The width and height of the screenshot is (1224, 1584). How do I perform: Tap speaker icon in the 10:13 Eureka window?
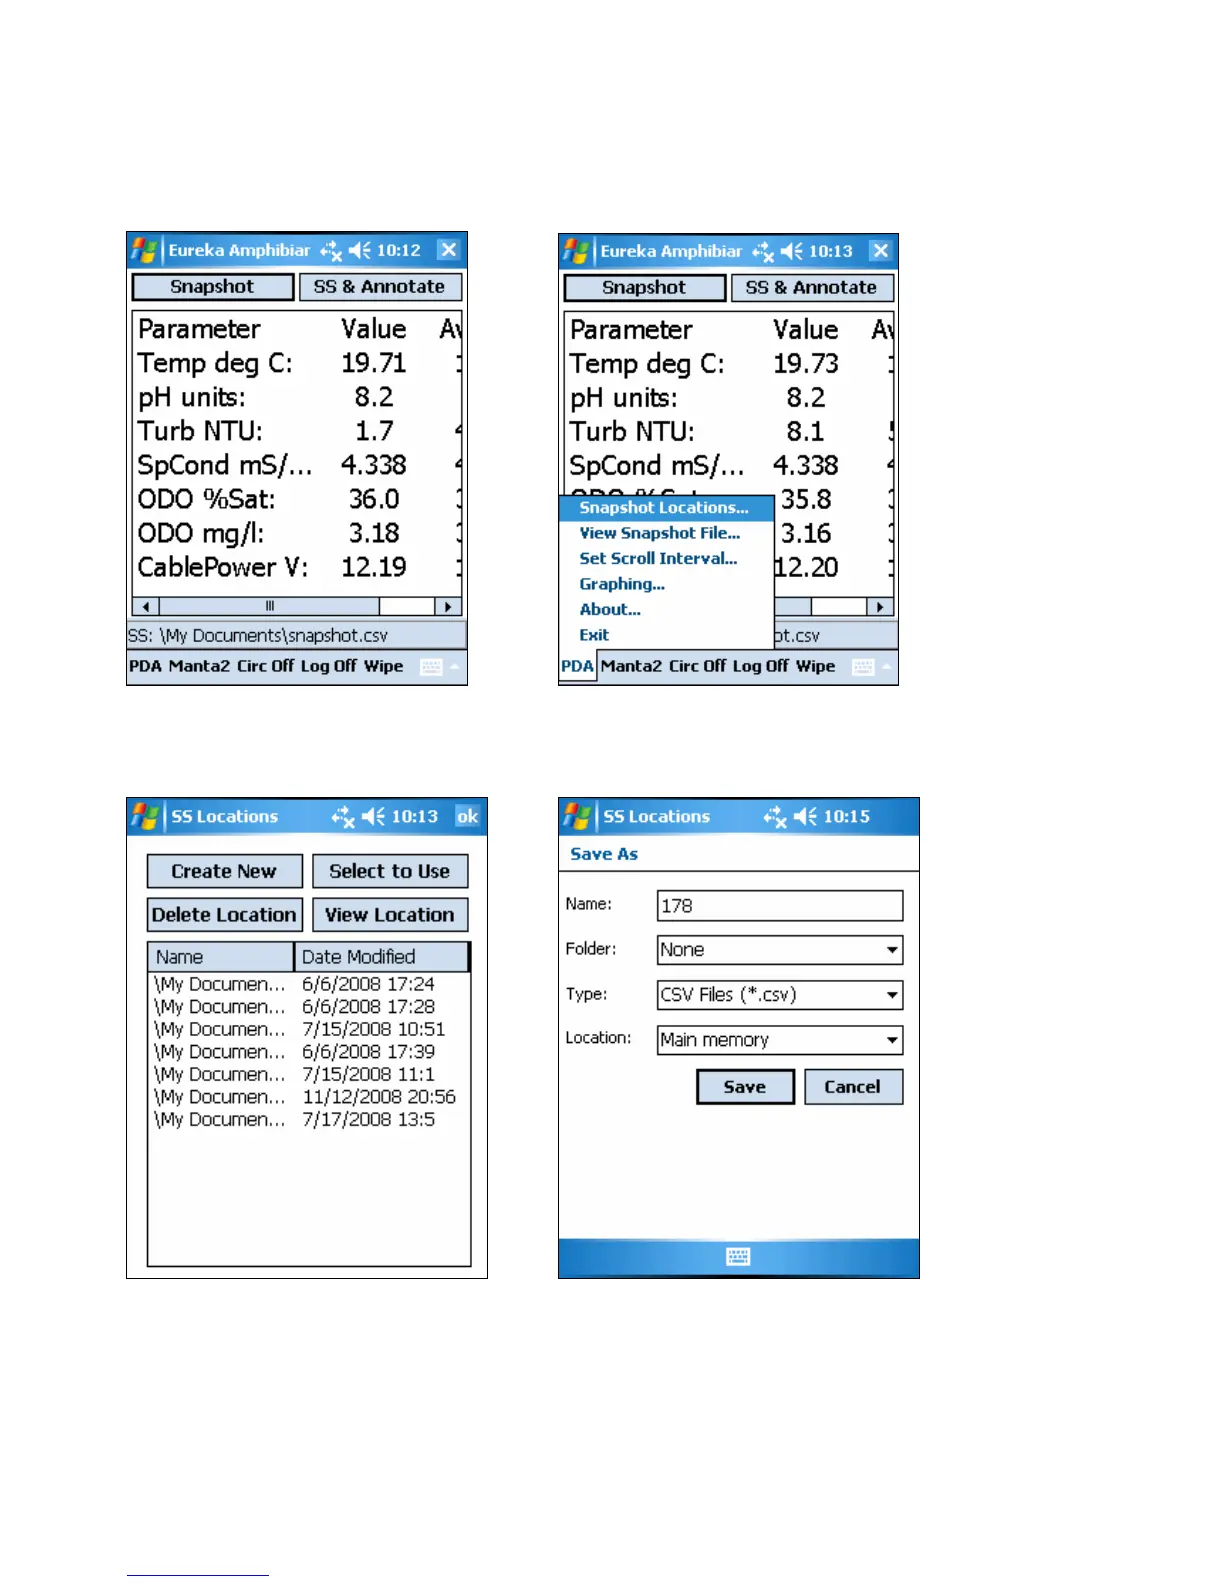click(792, 251)
